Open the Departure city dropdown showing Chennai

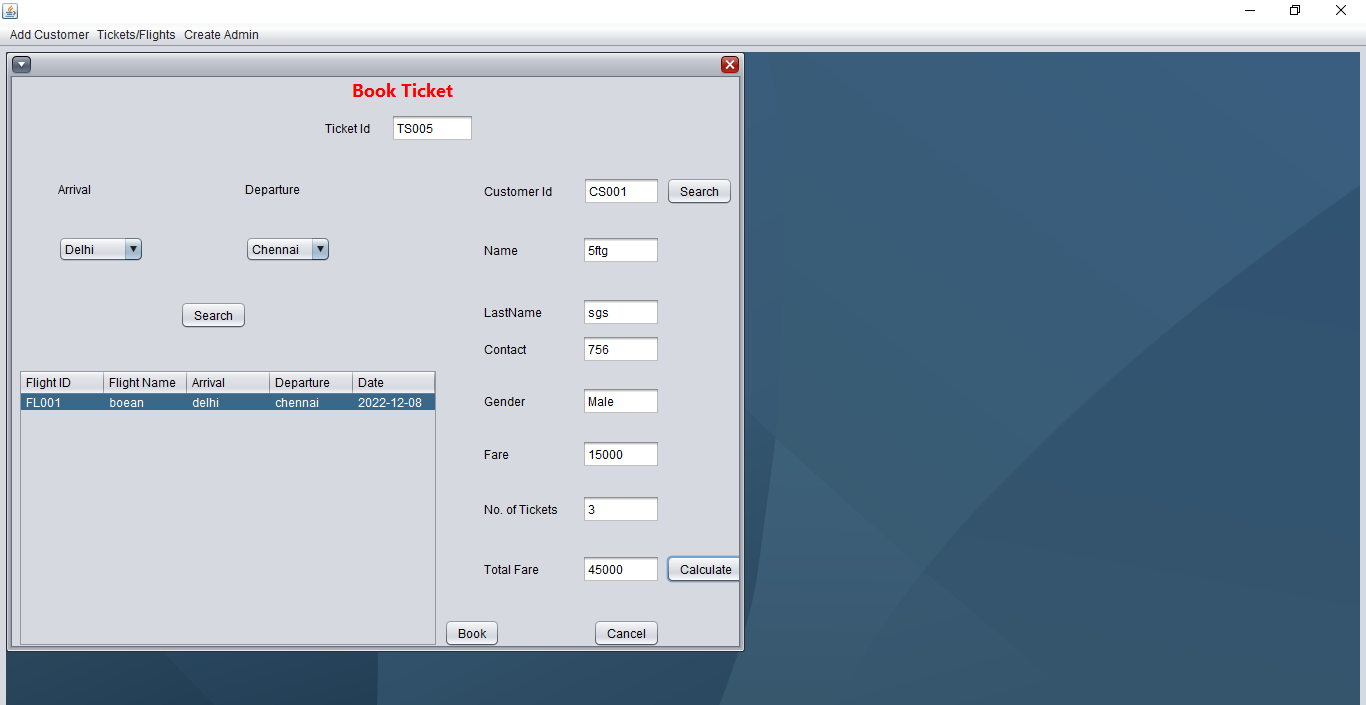tap(287, 249)
